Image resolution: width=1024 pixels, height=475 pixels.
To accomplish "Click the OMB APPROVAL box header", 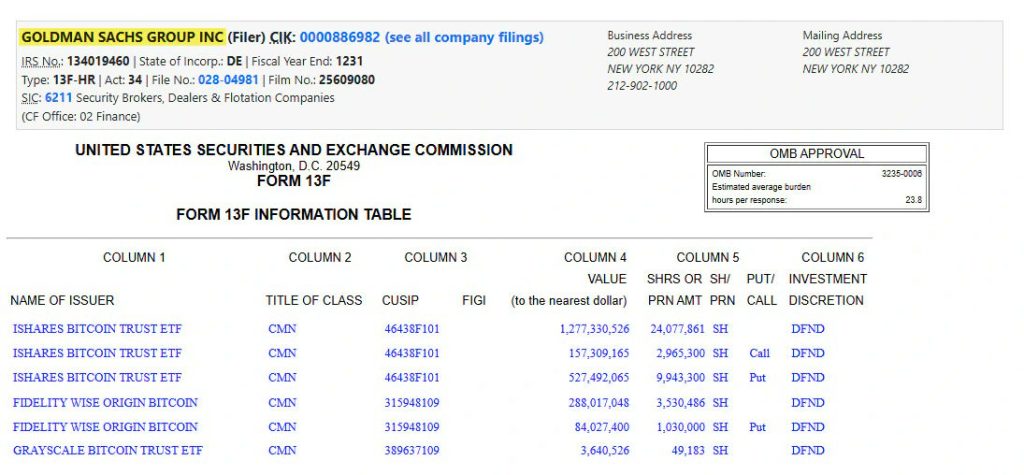I will pos(816,154).
